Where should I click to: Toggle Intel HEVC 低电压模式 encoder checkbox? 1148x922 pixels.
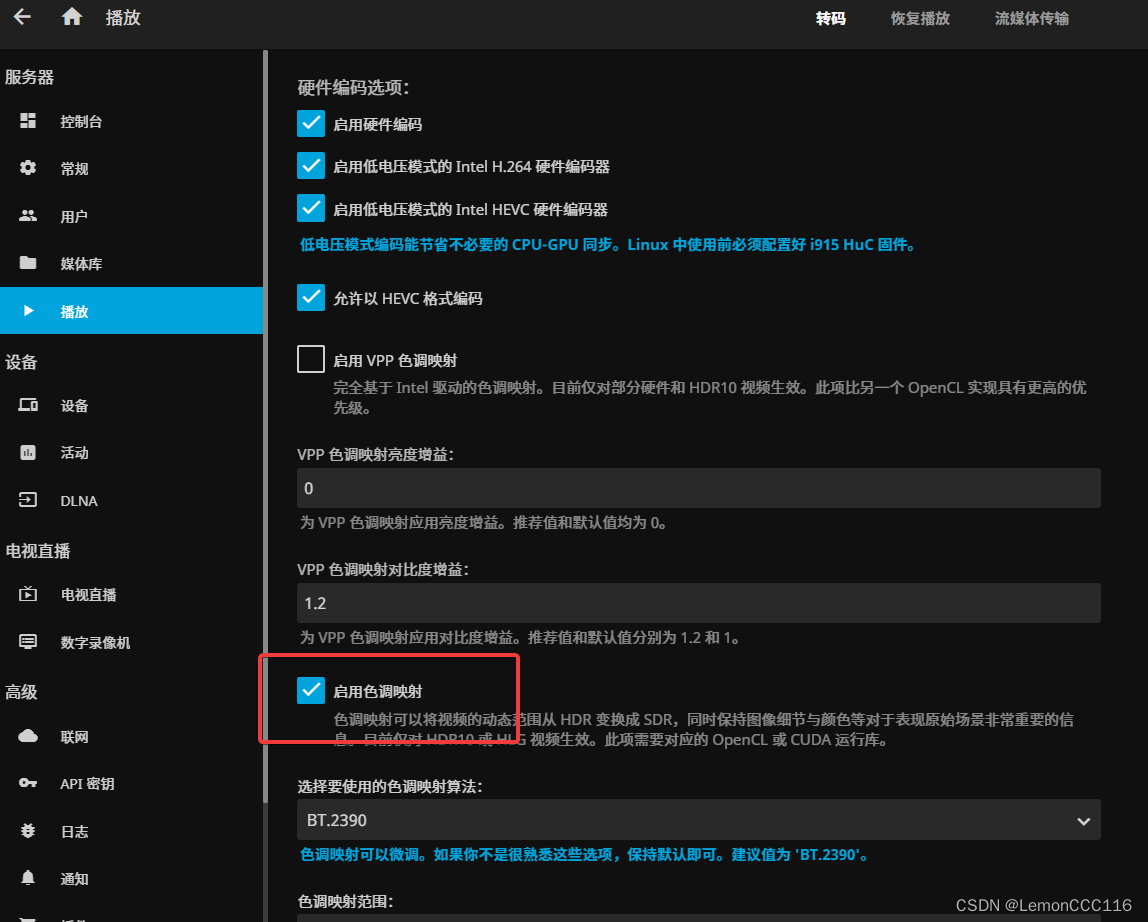(311, 209)
